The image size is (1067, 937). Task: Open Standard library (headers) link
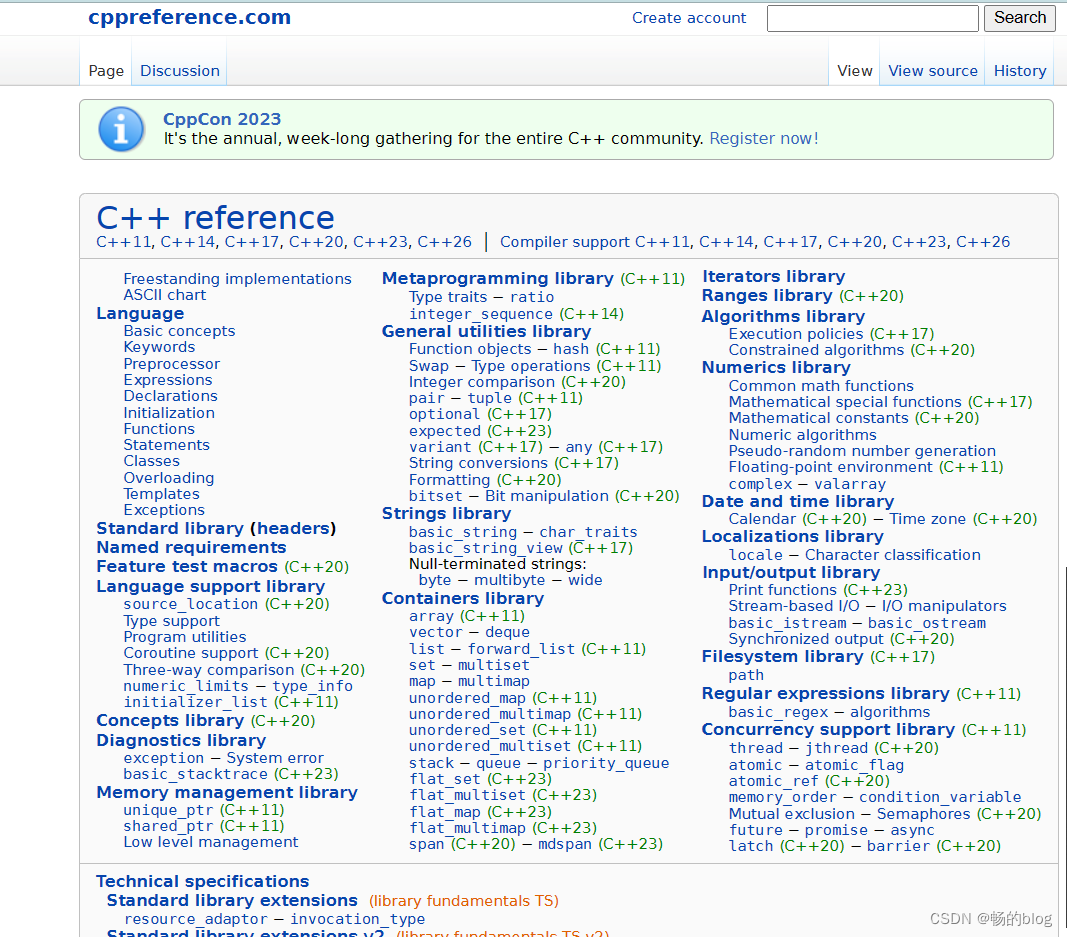pyautogui.click(x=216, y=529)
